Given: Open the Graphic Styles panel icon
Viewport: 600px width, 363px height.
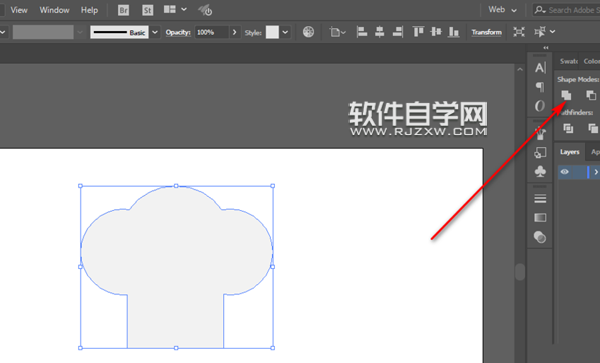Looking at the screenshot, I should (x=540, y=153).
